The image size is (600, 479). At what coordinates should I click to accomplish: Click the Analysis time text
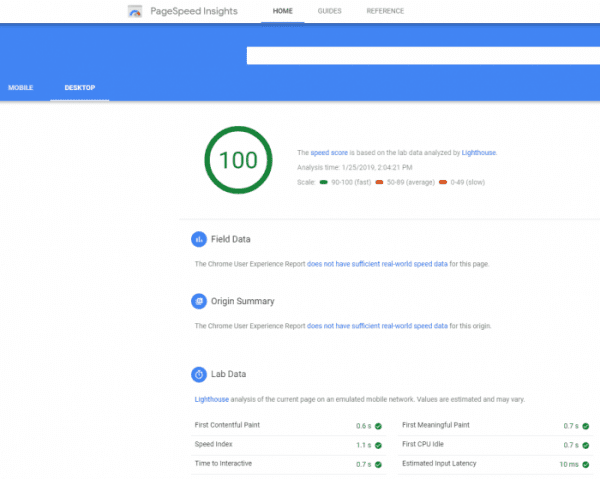click(355, 168)
